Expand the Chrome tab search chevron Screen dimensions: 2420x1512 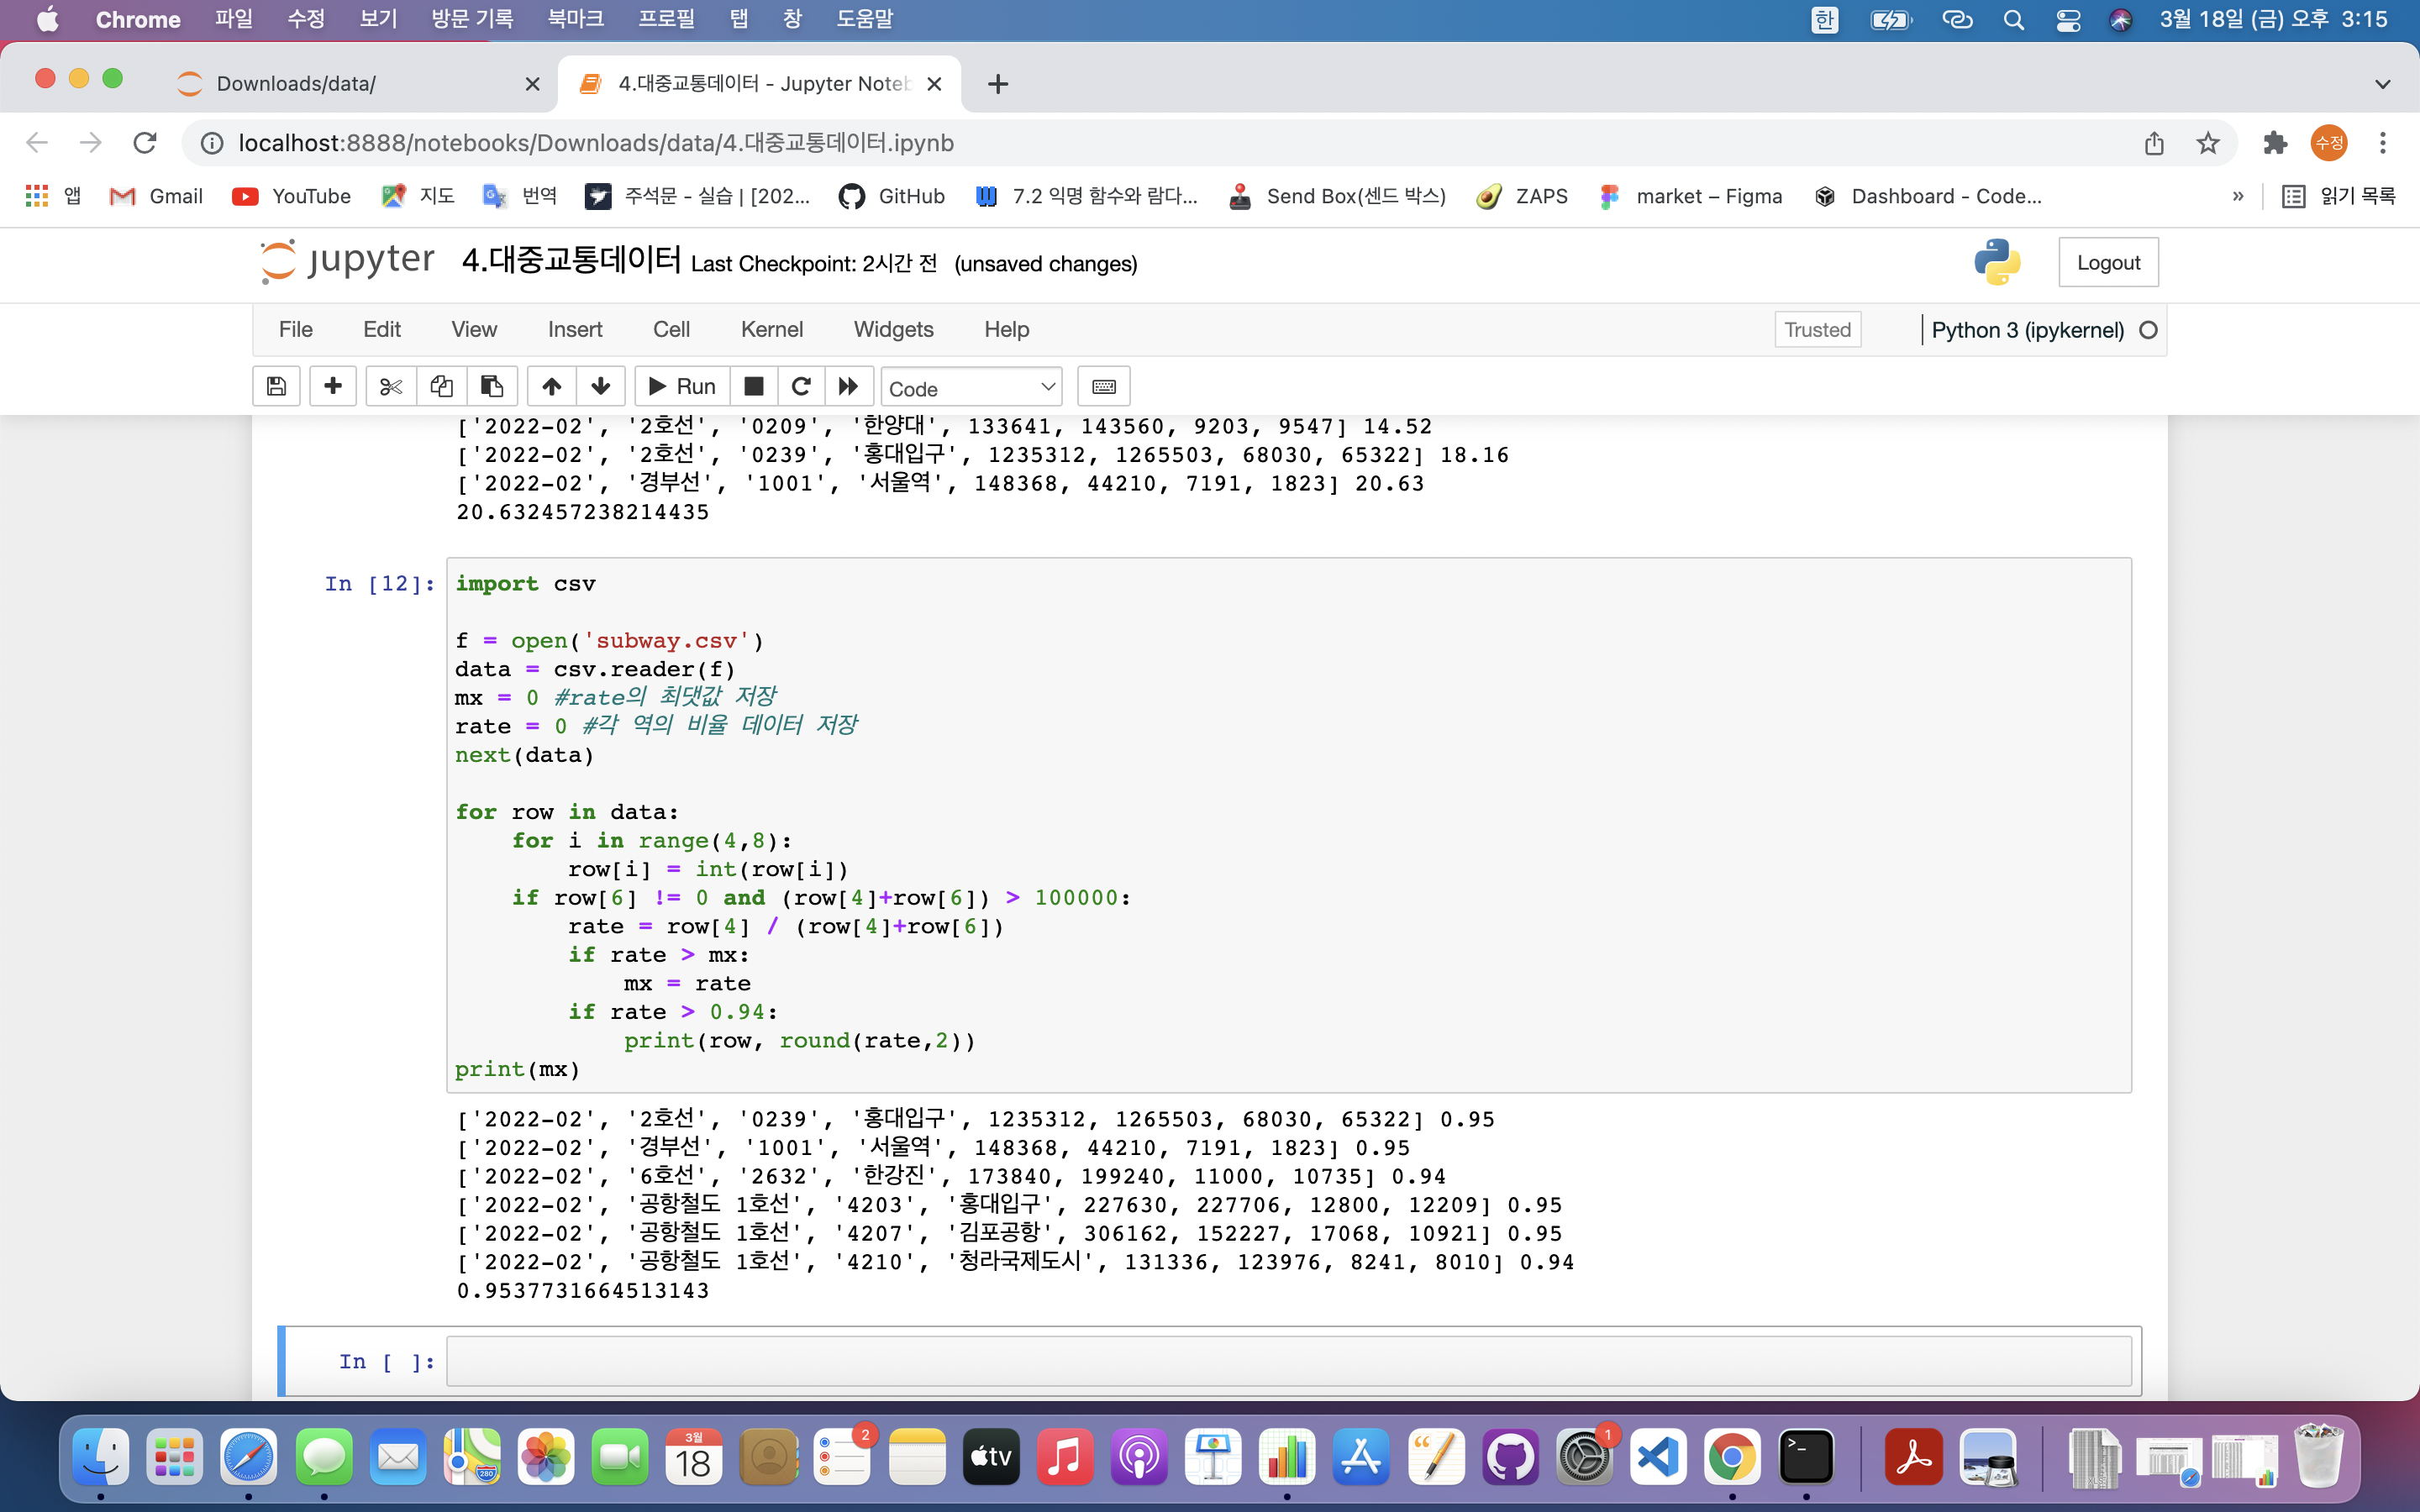tap(2382, 84)
